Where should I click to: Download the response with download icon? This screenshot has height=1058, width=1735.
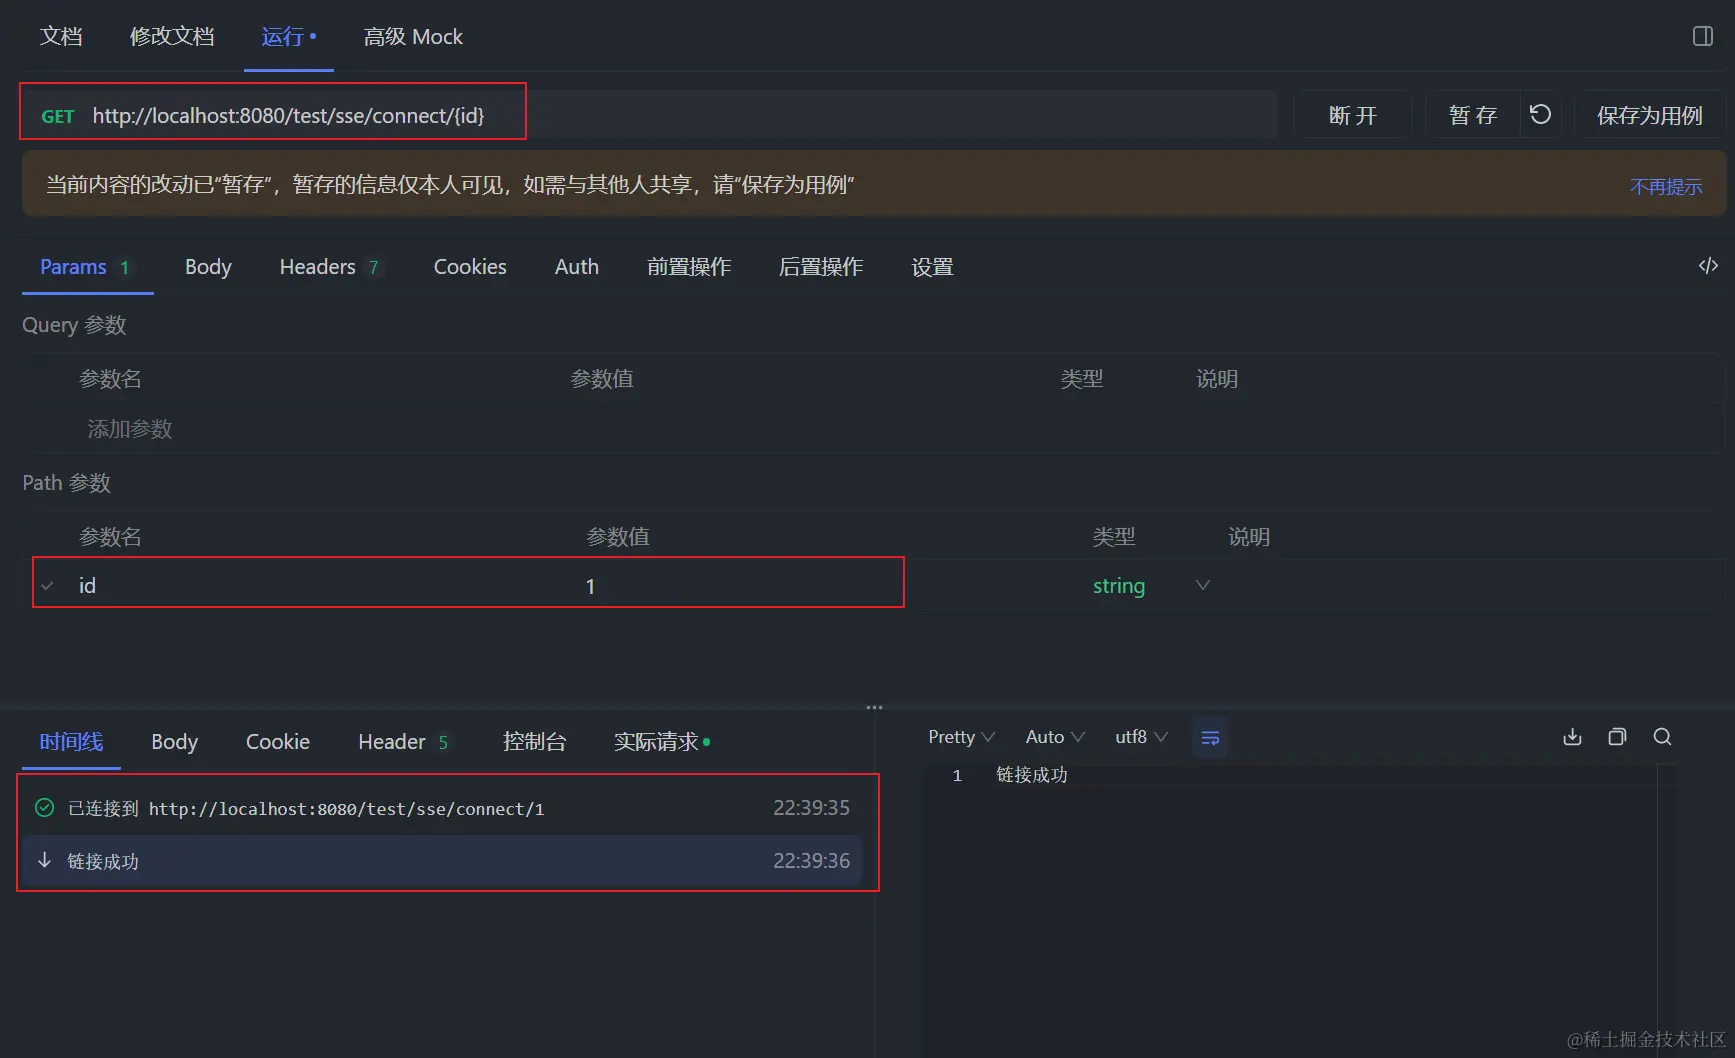1572,737
